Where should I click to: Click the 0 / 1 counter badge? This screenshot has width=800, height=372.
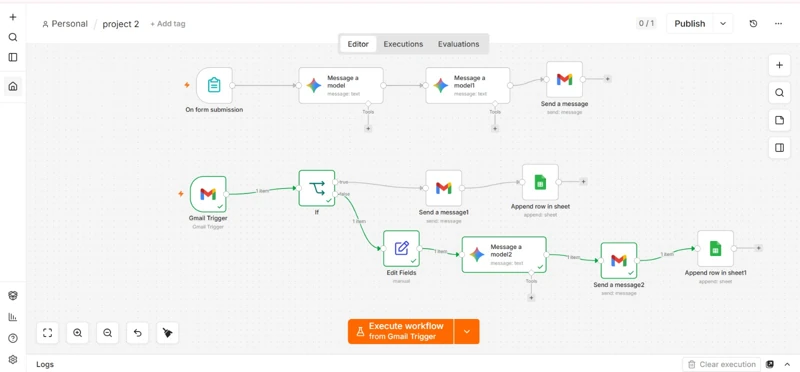pyautogui.click(x=646, y=23)
